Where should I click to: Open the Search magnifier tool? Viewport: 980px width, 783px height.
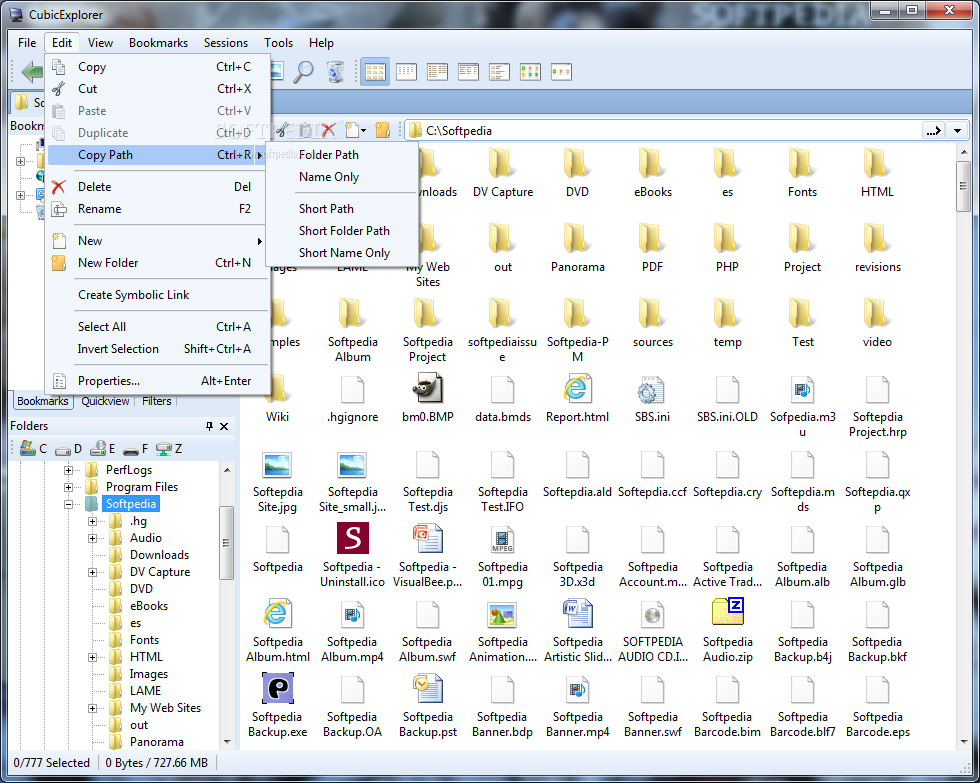coord(304,72)
